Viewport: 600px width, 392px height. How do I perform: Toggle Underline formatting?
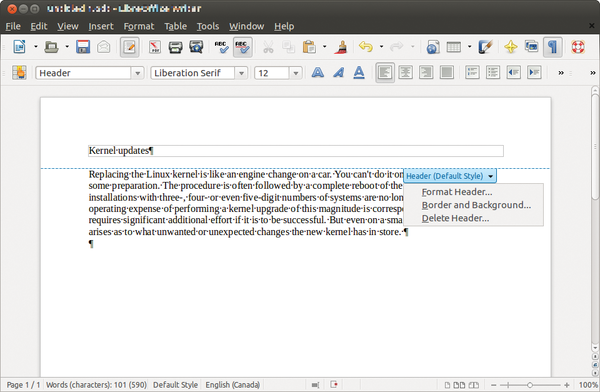pos(359,72)
